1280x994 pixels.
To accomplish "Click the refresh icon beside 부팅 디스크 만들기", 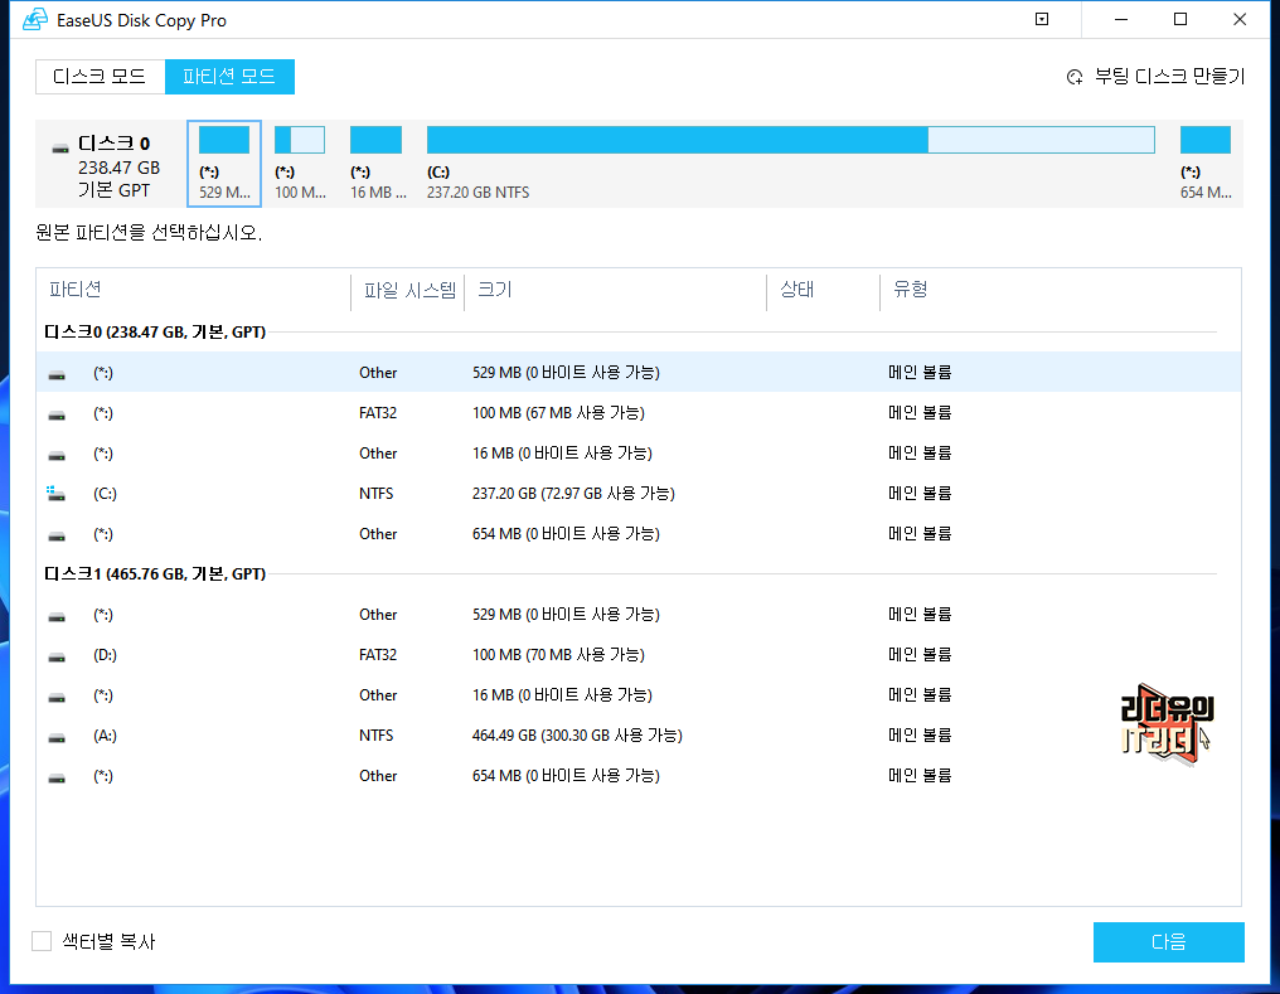I will [1075, 77].
